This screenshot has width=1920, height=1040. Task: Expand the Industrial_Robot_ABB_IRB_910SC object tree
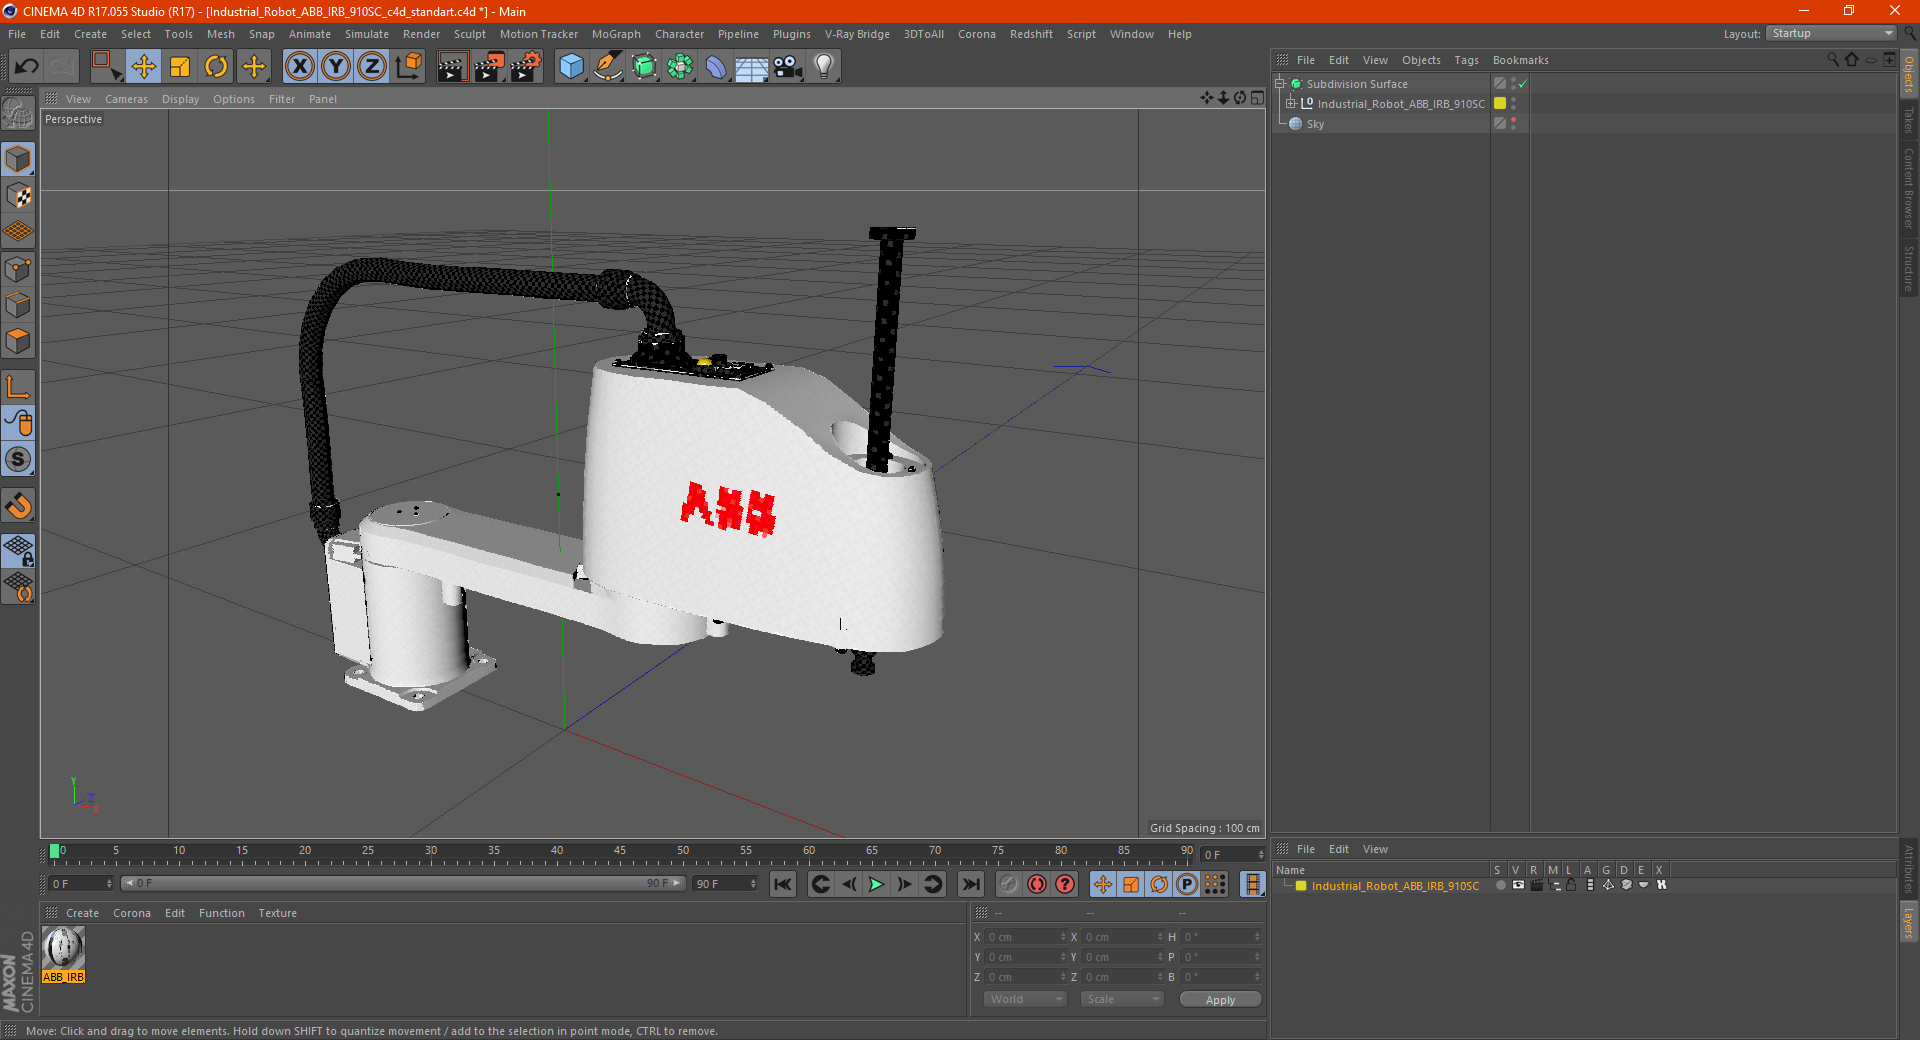pos(1291,103)
